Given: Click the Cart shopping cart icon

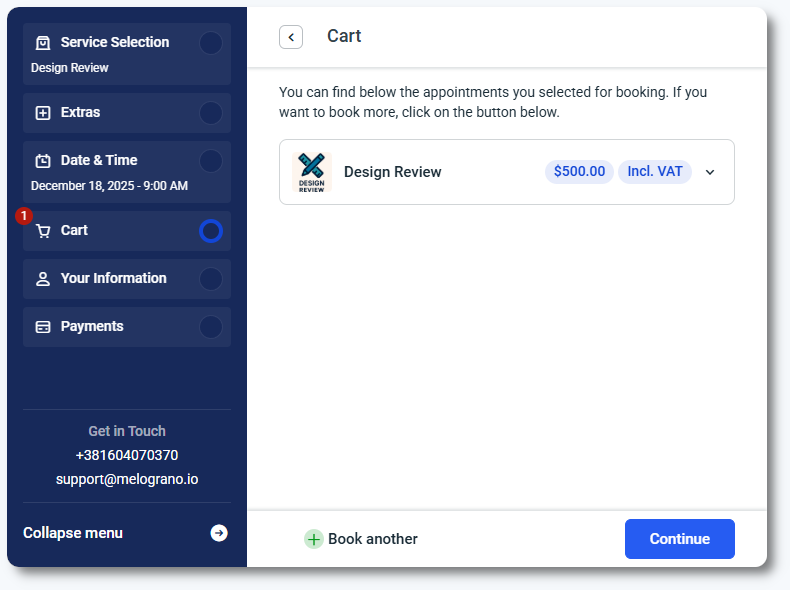Looking at the screenshot, I should 43,231.
